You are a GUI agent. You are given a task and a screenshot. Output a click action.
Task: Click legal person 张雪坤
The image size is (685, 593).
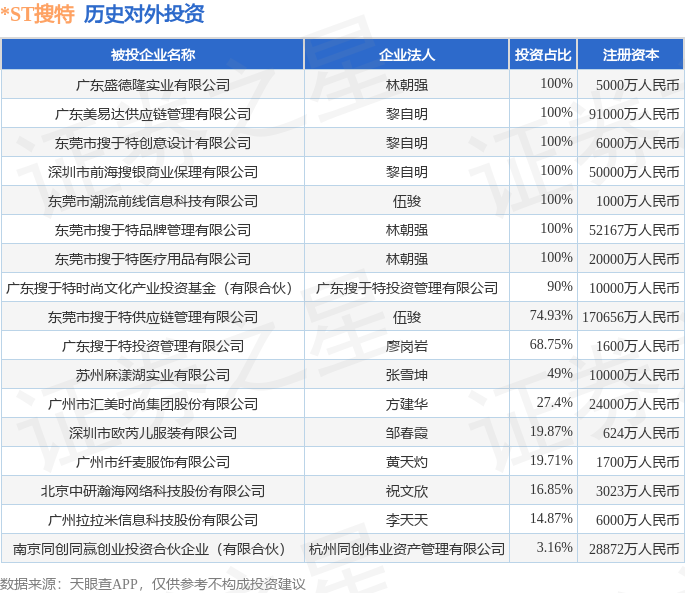point(407,375)
